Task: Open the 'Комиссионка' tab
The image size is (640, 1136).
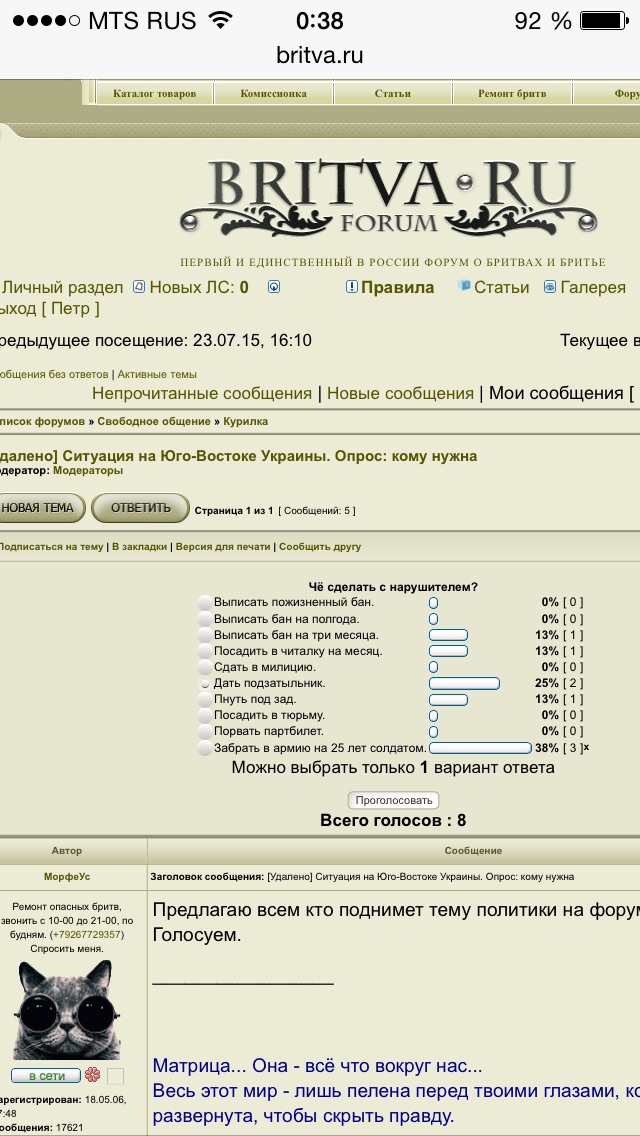Action: pyautogui.click(x=273, y=94)
